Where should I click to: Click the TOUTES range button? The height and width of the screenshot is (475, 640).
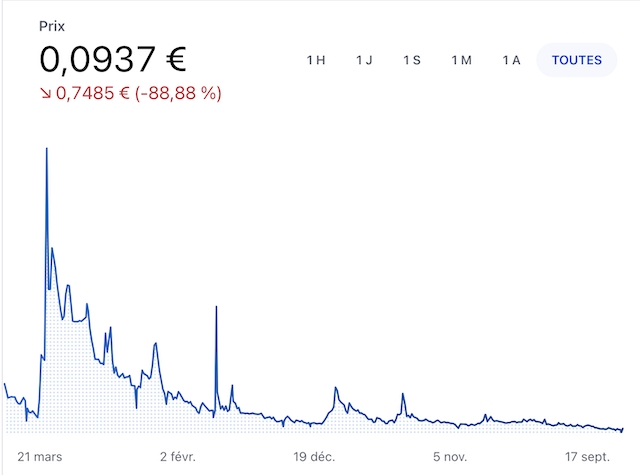pos(577,60)
